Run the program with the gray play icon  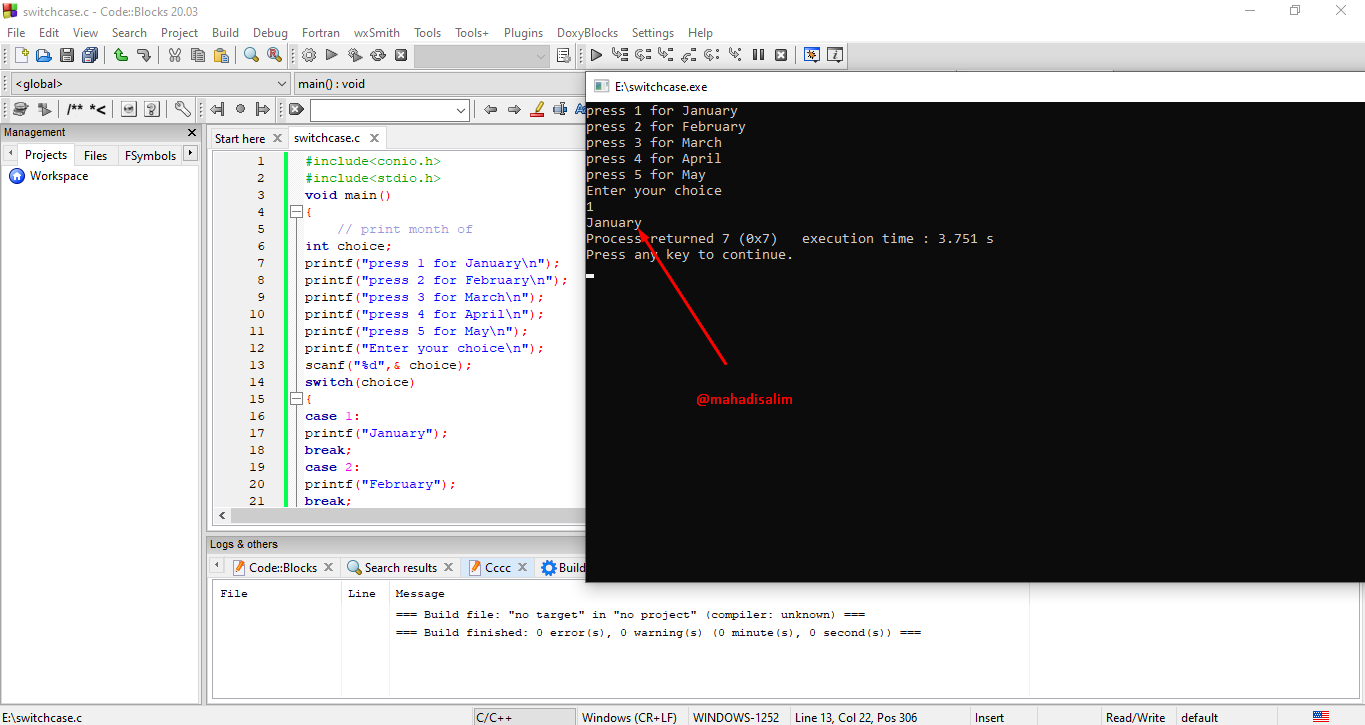pos(332,56)
